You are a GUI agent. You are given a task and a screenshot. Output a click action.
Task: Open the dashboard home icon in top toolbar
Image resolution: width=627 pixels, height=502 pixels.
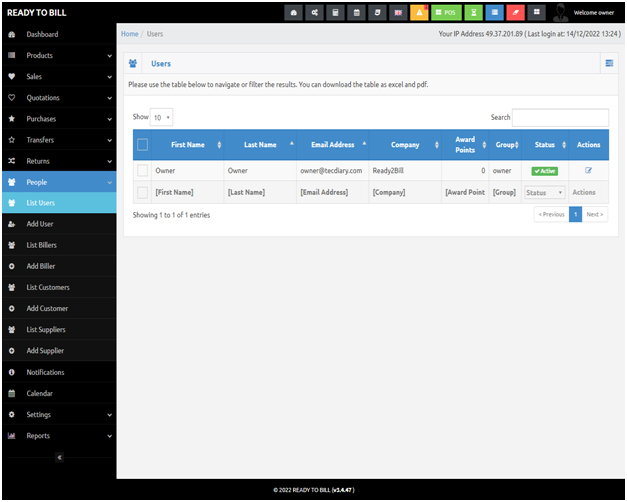click(294, 13)
